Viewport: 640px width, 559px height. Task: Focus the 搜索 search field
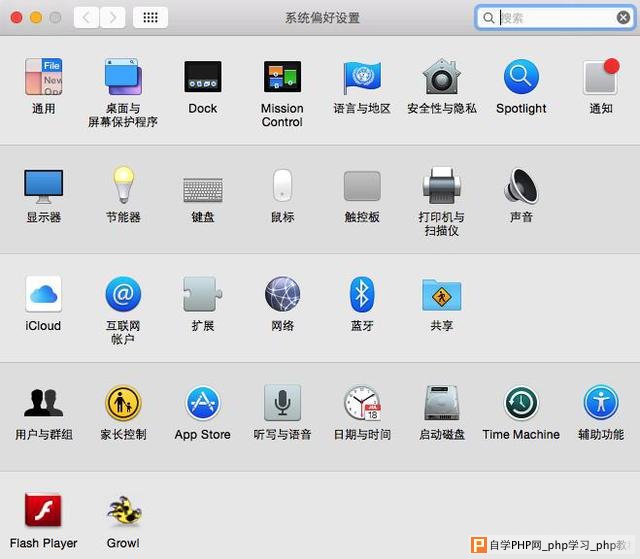coord(555,18)
